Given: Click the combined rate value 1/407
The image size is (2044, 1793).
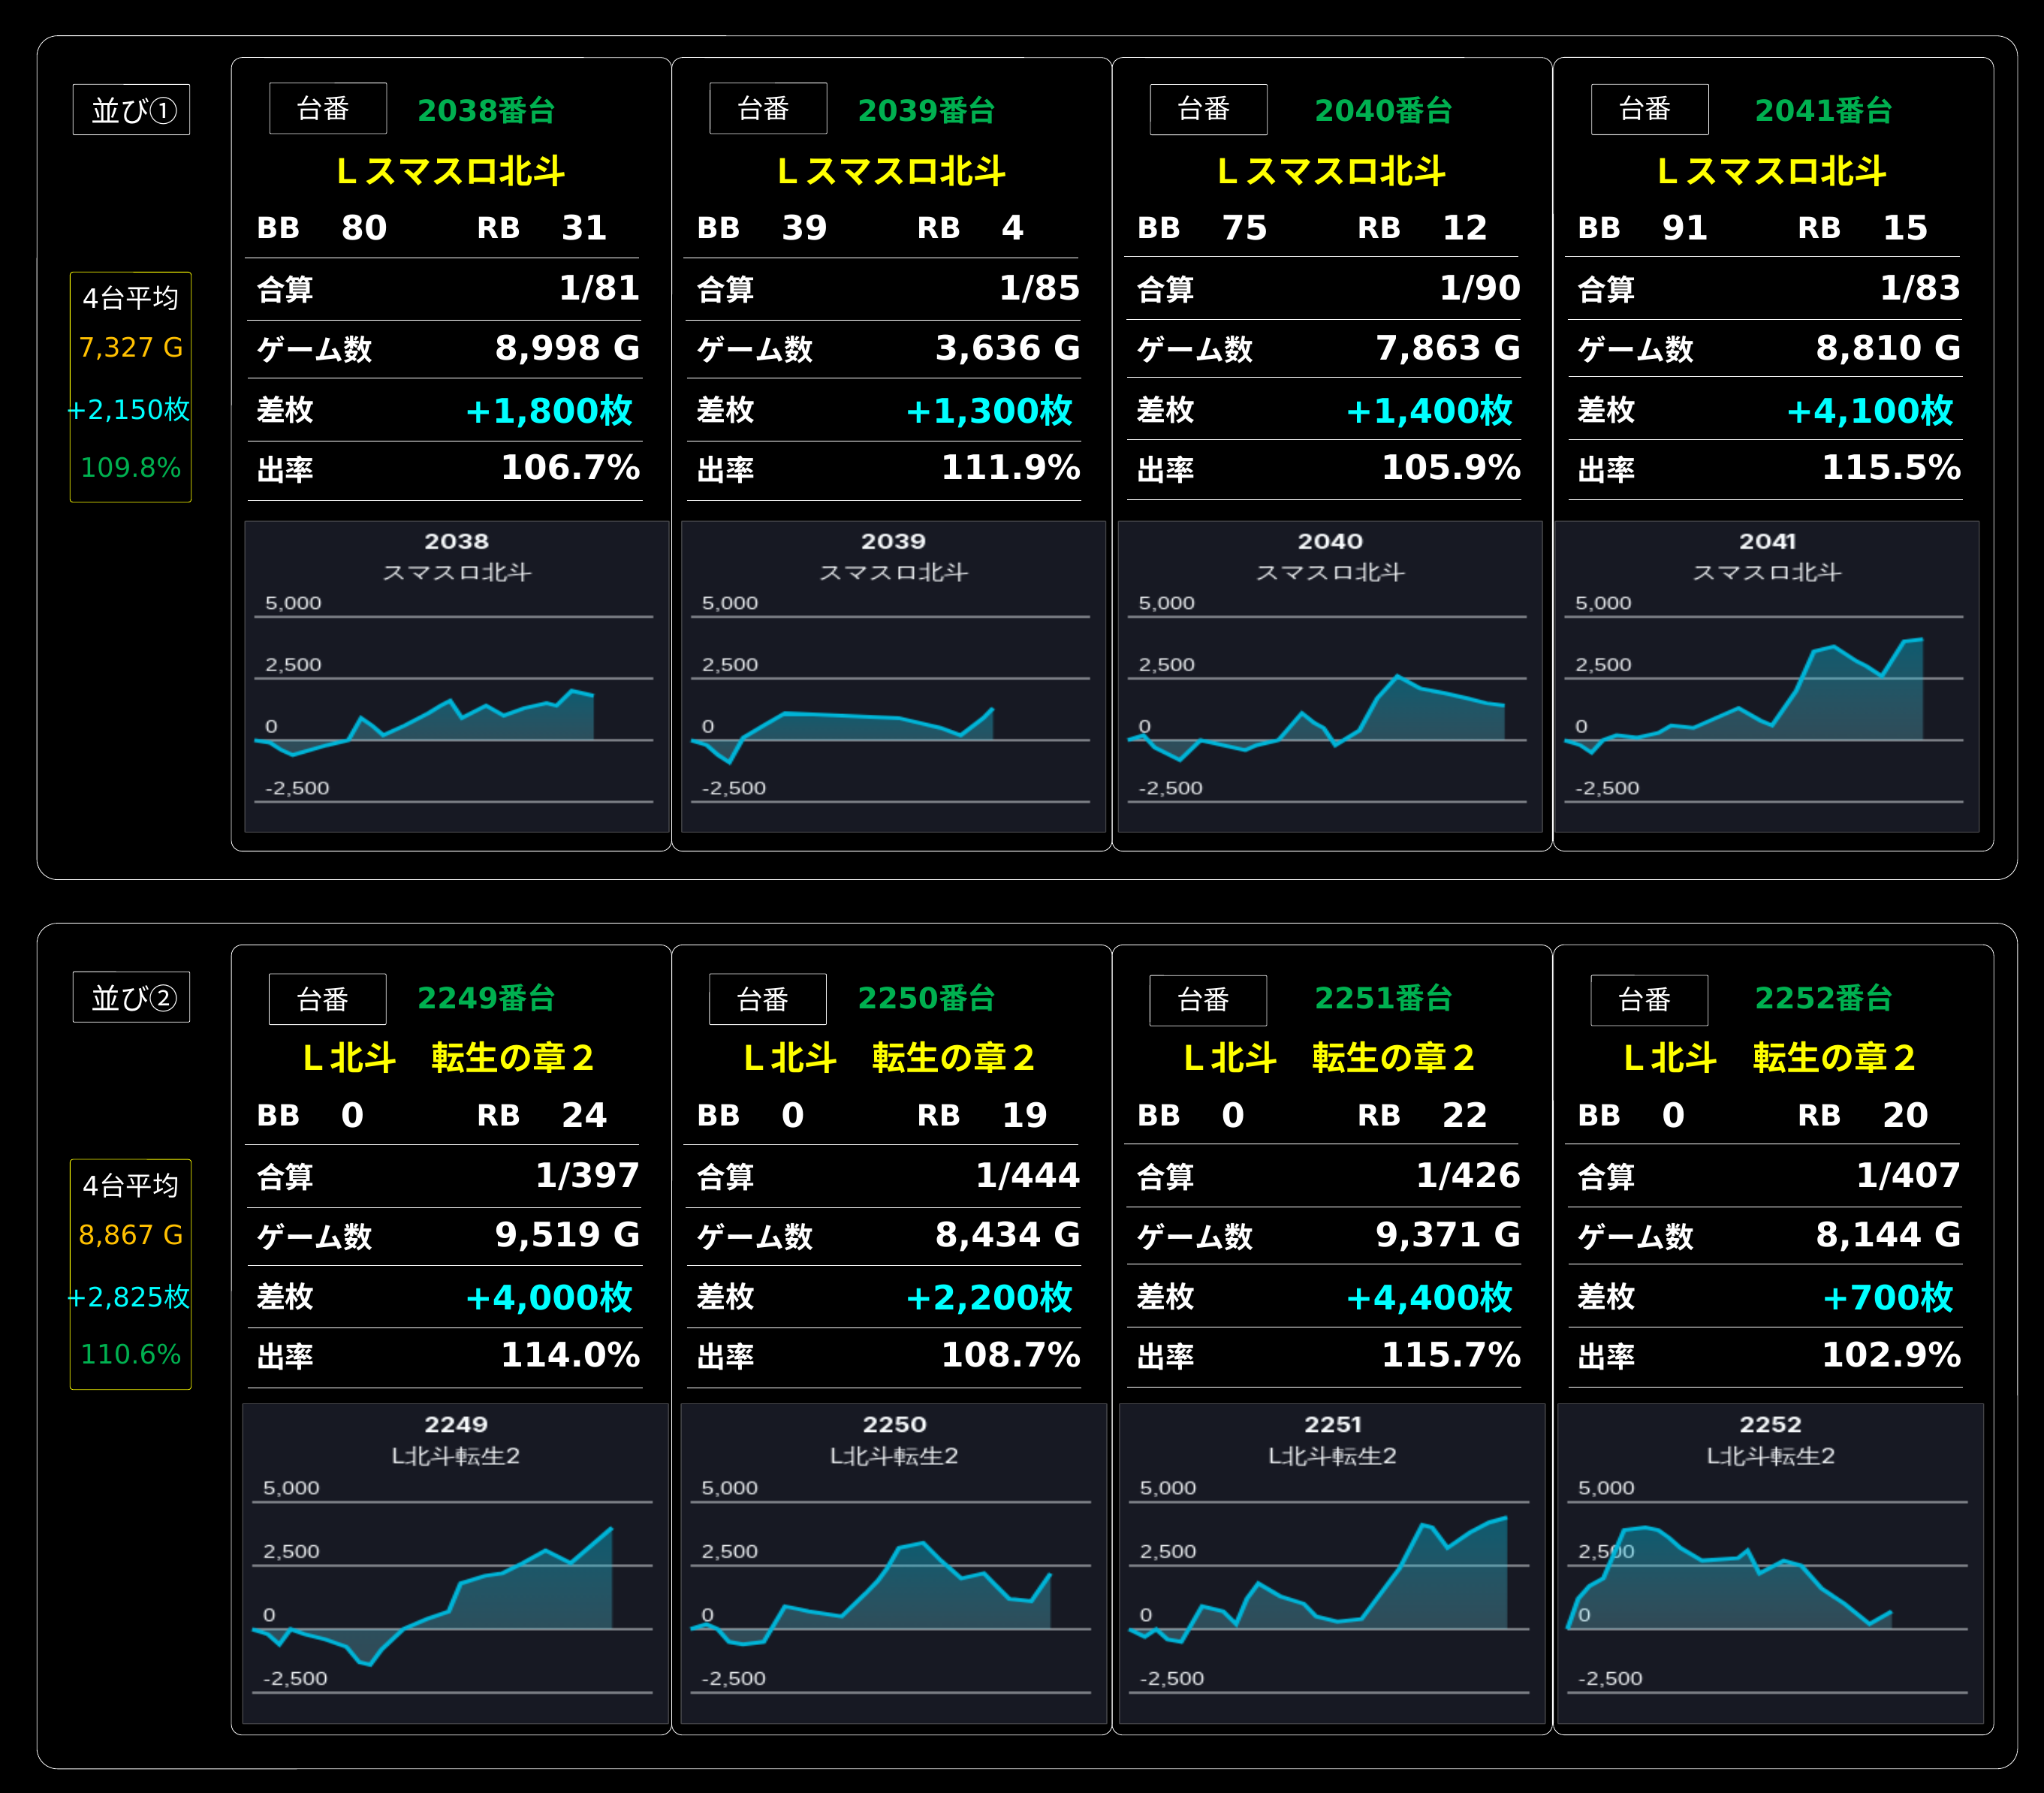Looking at the screenshot, I should [1908, 1176].
